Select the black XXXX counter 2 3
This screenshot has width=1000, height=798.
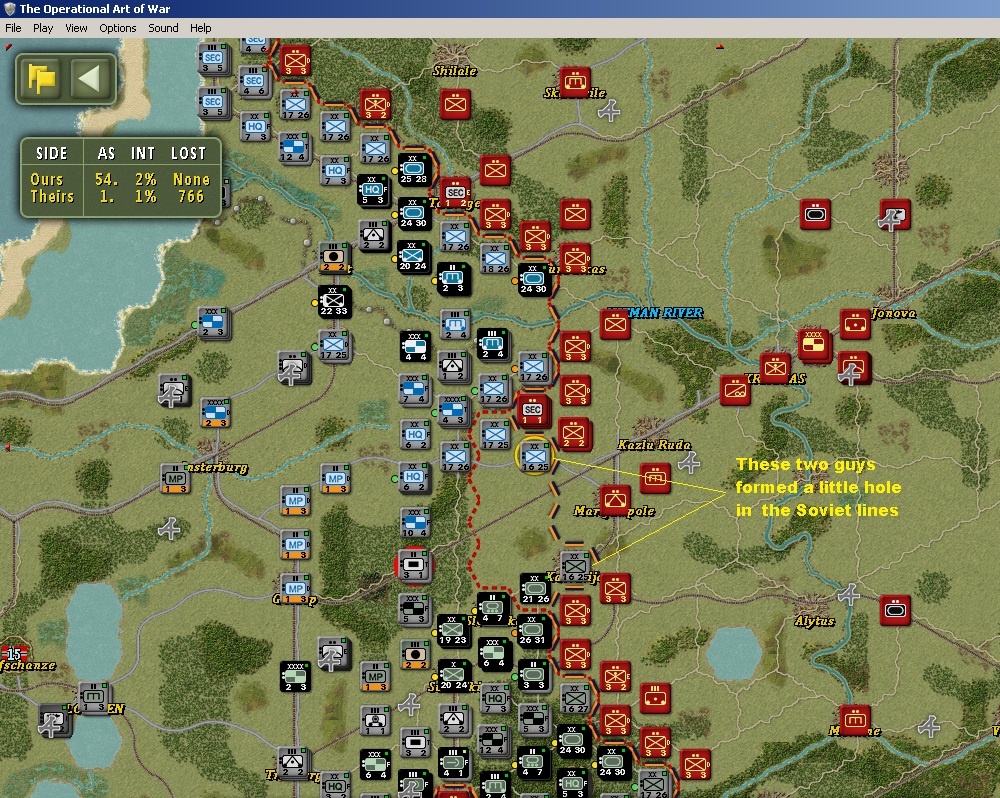coord(295,677)
